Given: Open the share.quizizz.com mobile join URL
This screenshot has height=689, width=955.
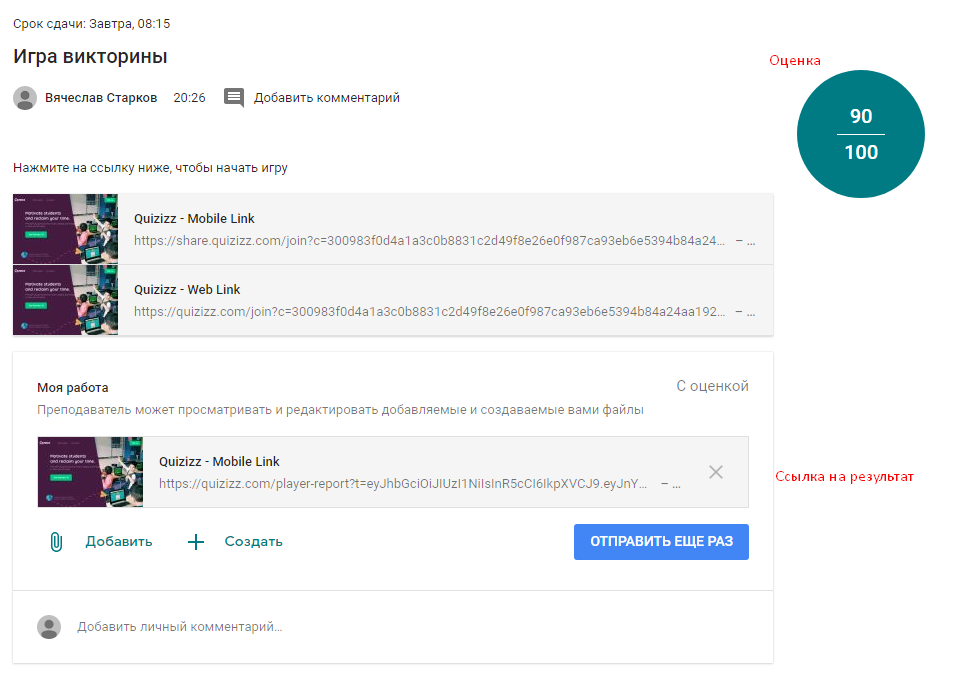Looking at the screenshot, I should [x=429, y=241].
